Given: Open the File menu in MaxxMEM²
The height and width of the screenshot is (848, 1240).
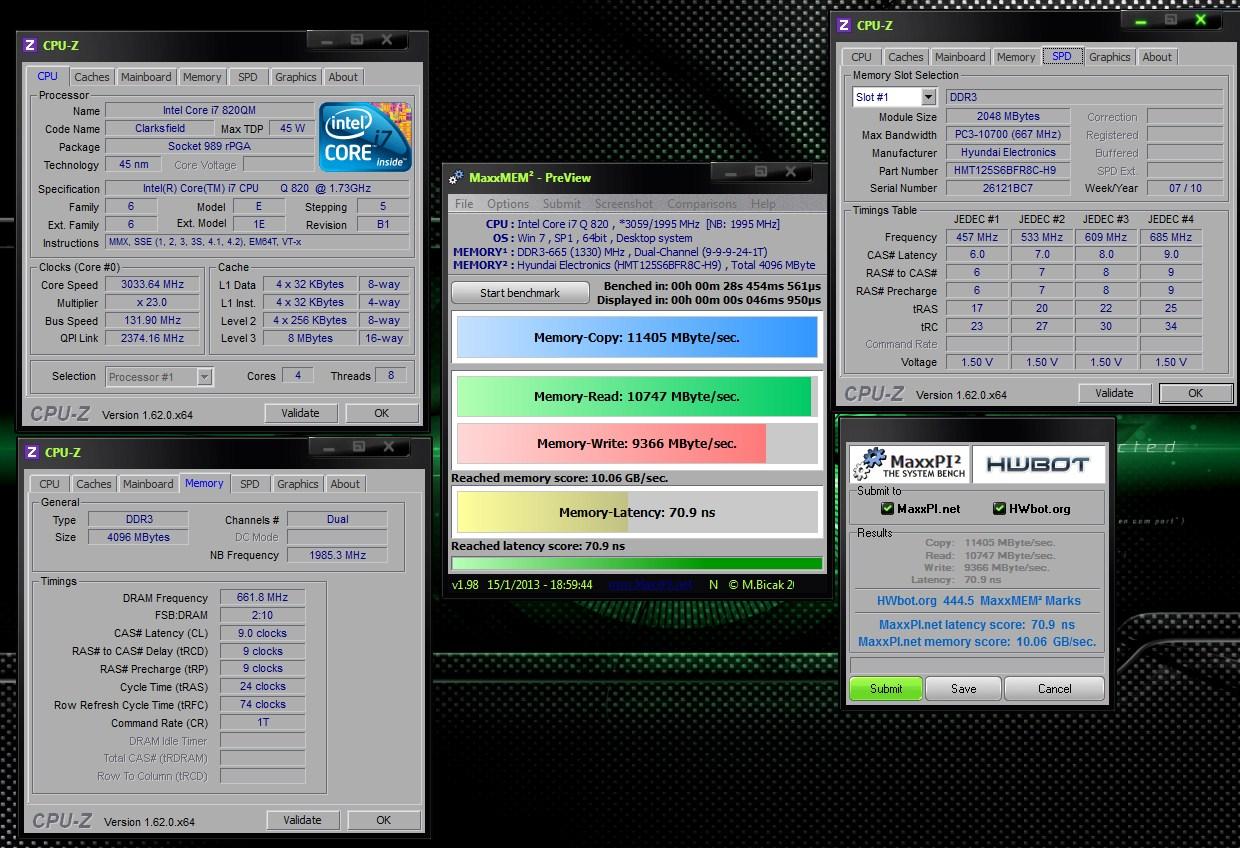Looking at the screenshot, I should click(464, 204).
